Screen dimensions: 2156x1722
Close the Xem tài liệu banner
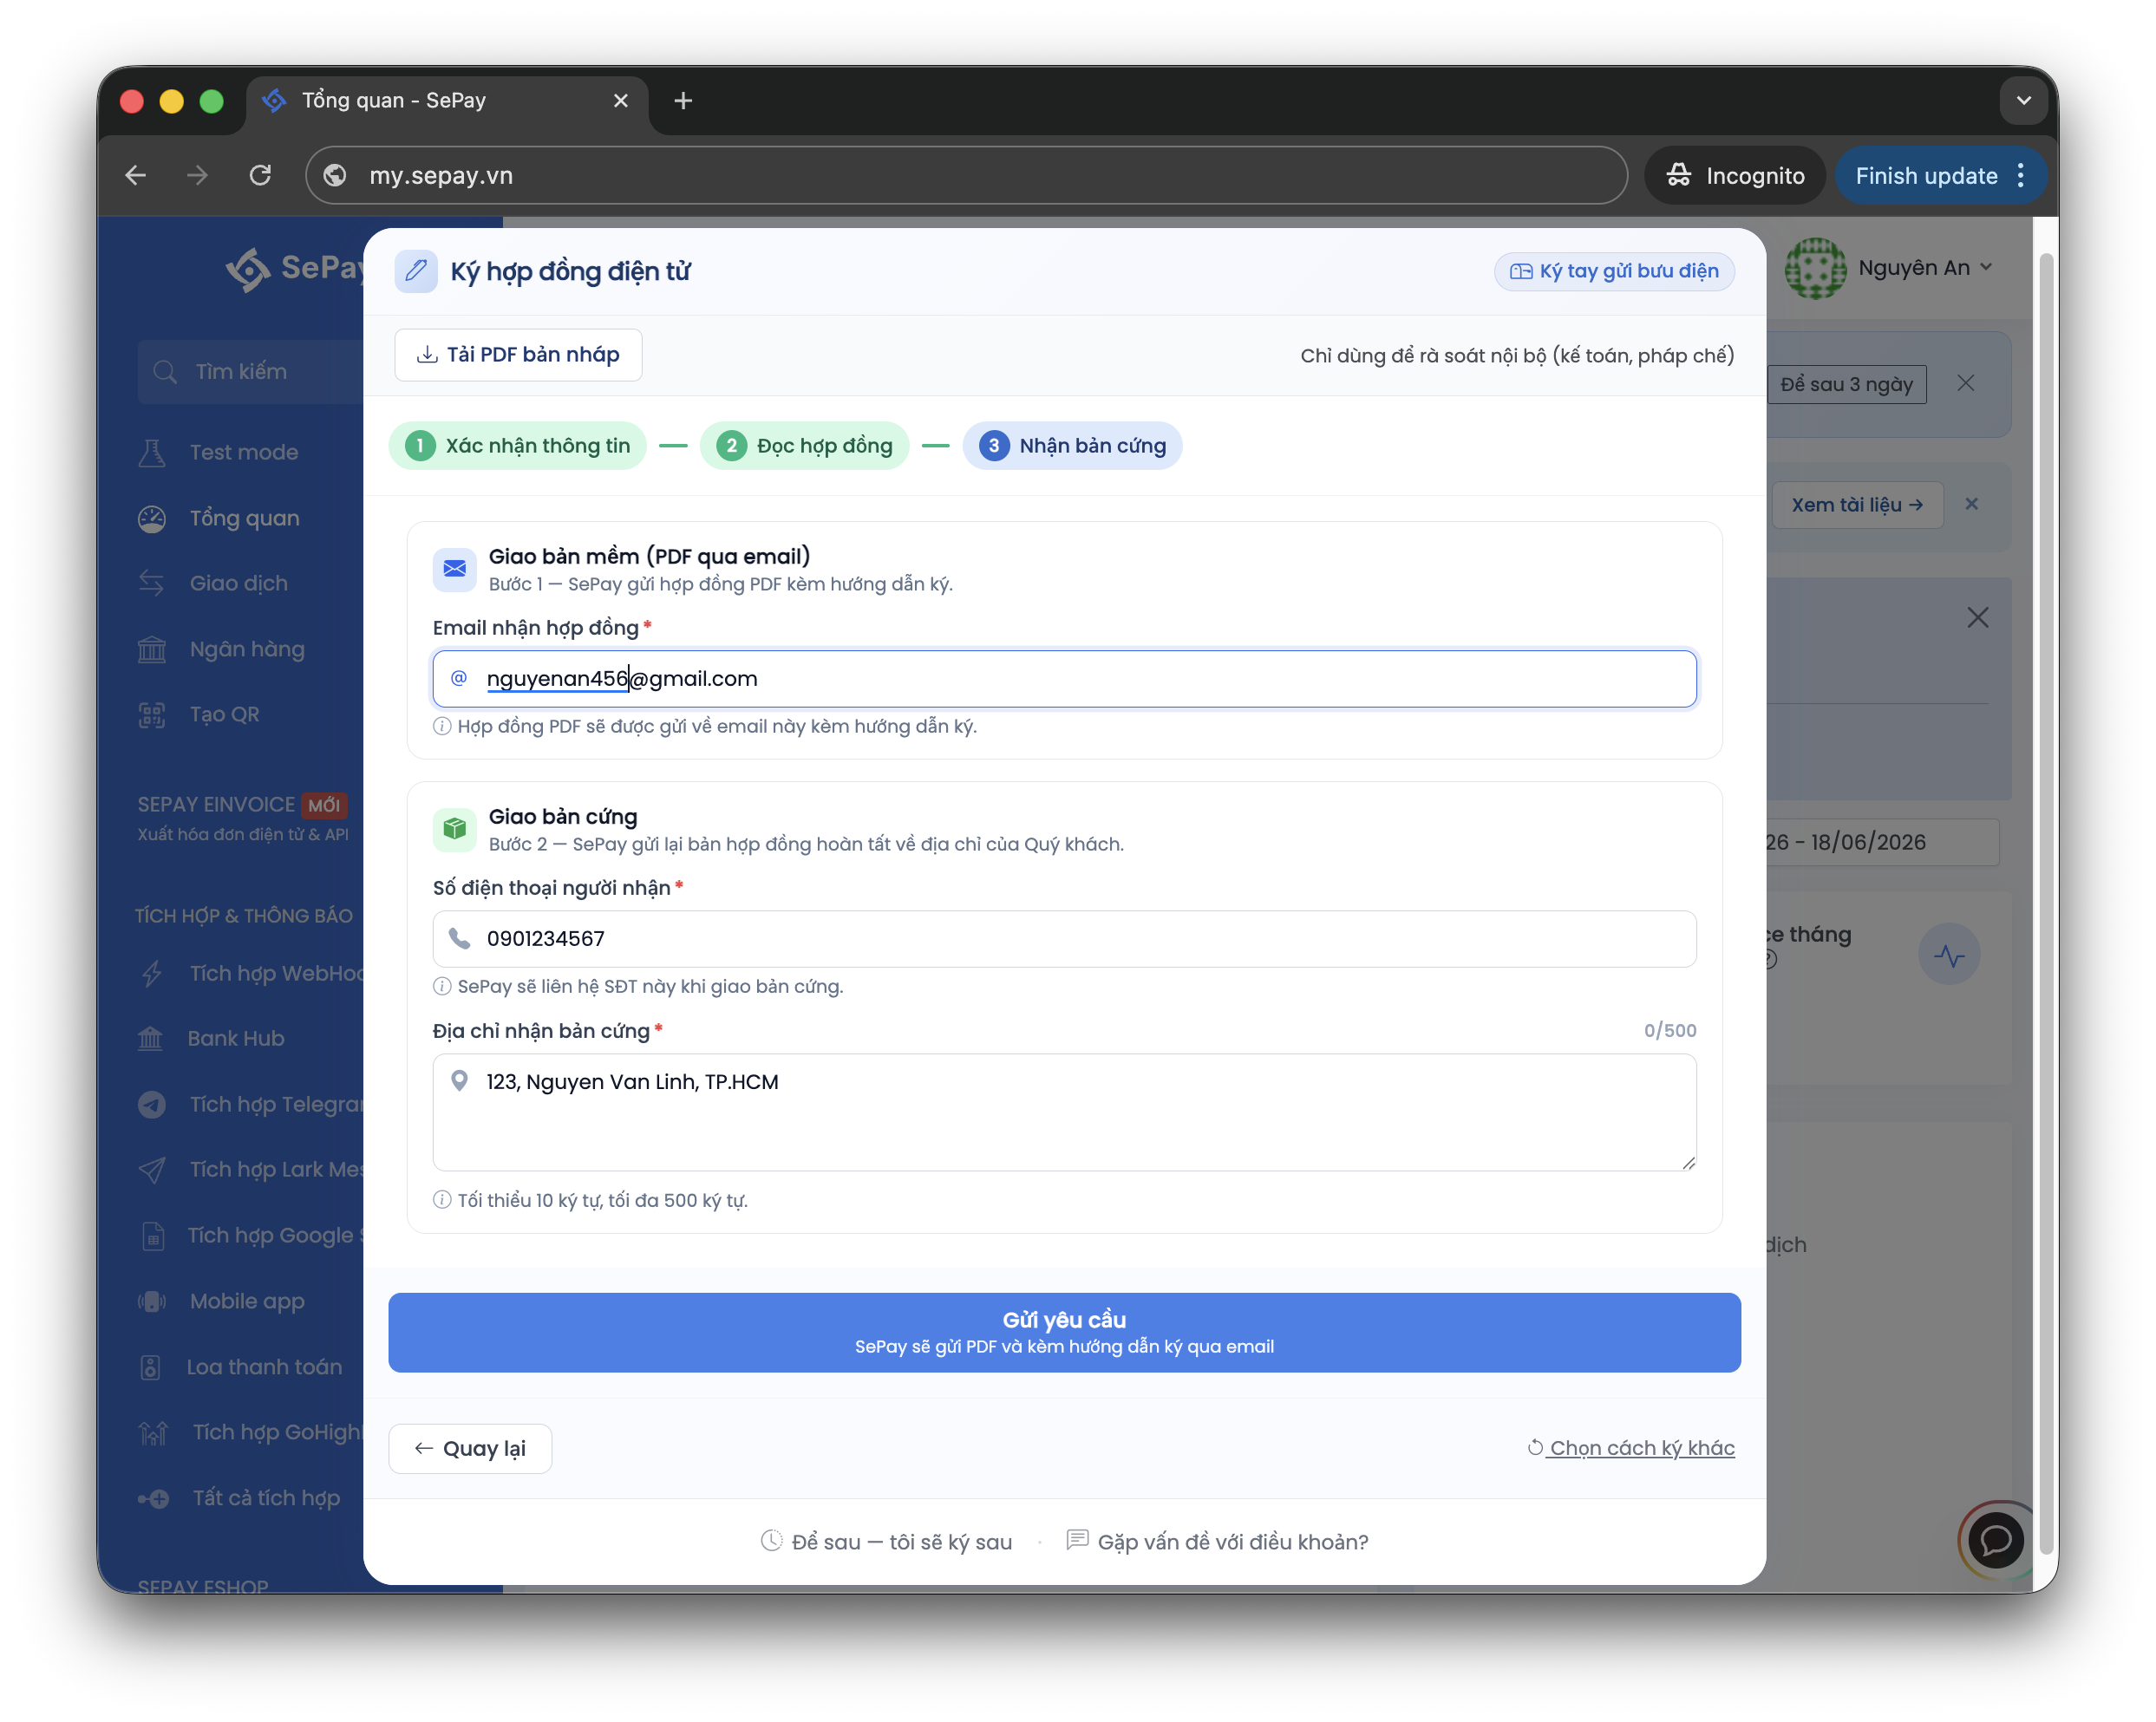tap(1971, 504)
